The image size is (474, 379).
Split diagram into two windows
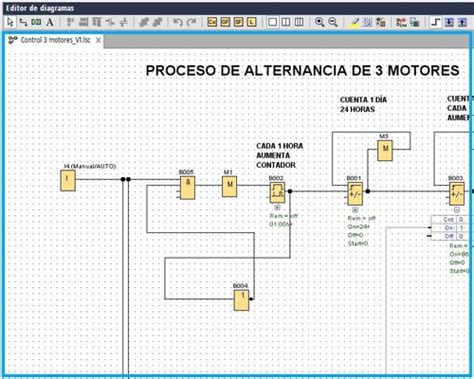click(286, 22)
